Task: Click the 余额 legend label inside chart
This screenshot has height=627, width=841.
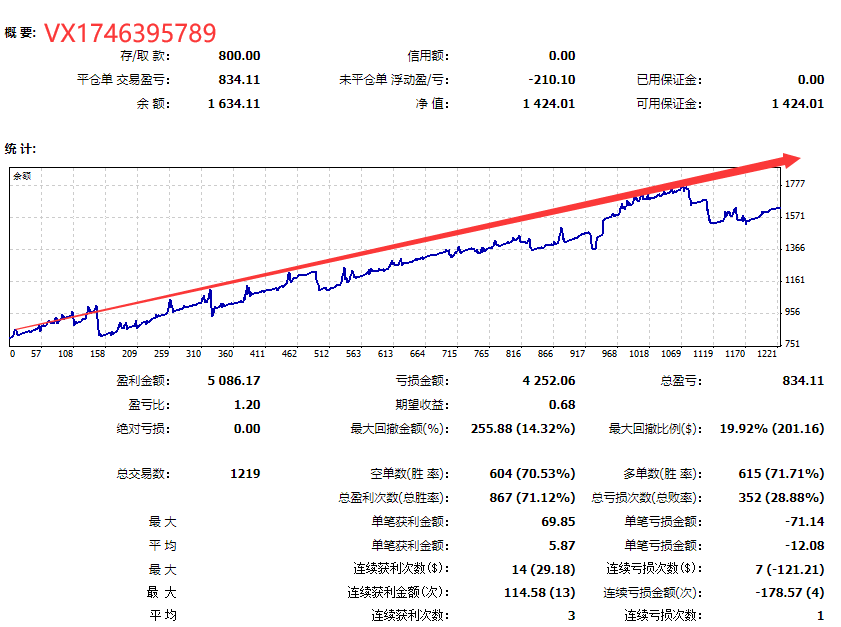Action: click(x=22, y=176)
